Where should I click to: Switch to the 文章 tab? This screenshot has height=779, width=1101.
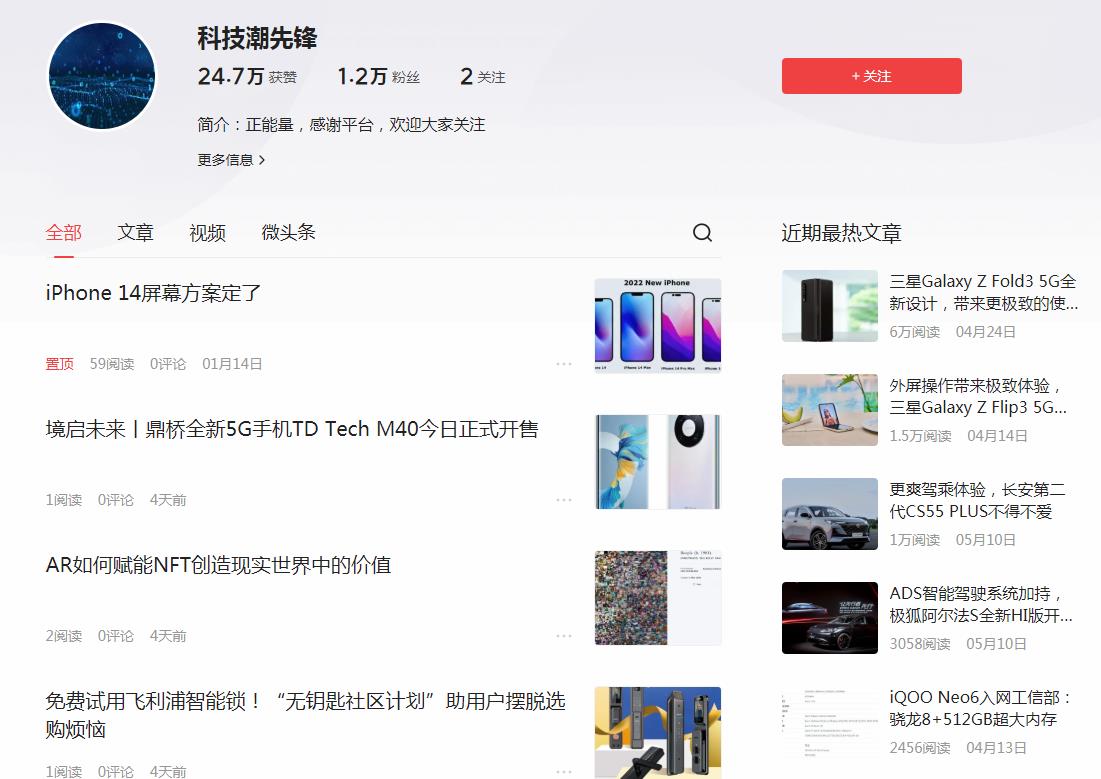click(136, 233)
